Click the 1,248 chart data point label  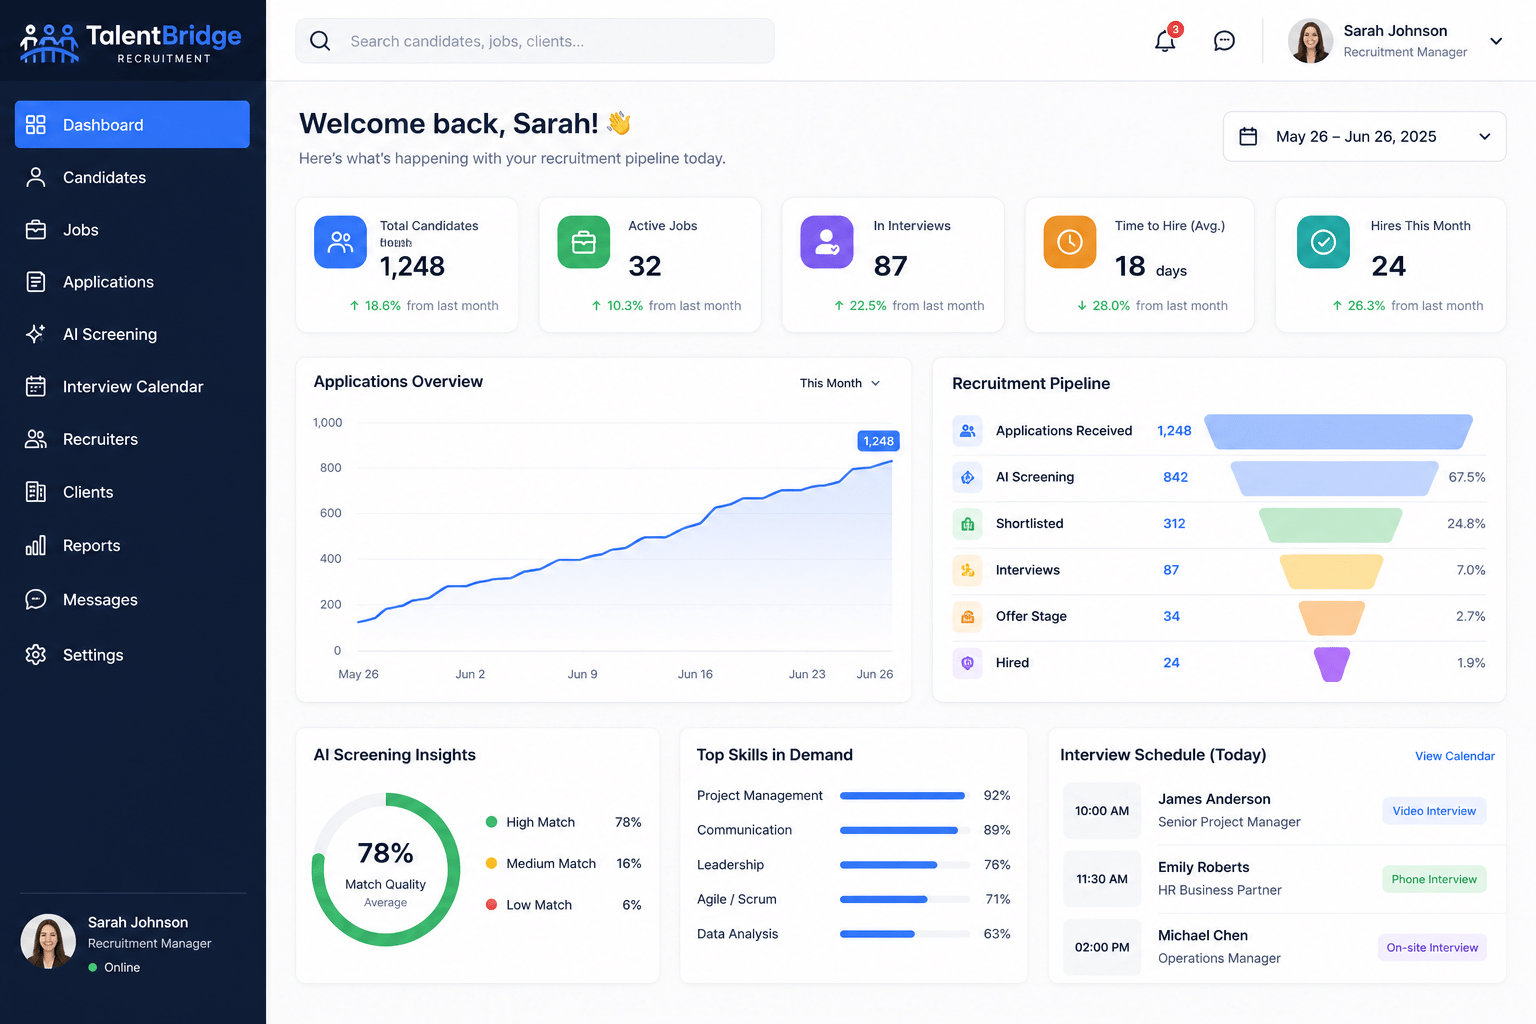(x=879, y=441)
